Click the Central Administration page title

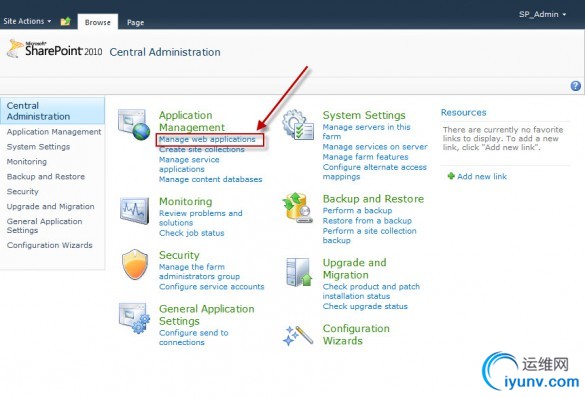pyautogui.click(x=165, y=52)
